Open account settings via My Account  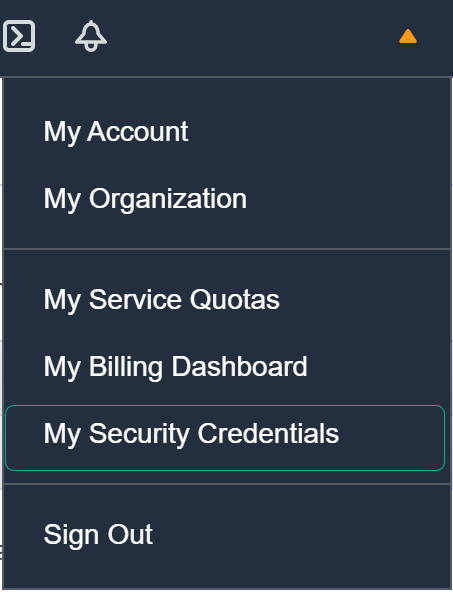click(116, 132)
